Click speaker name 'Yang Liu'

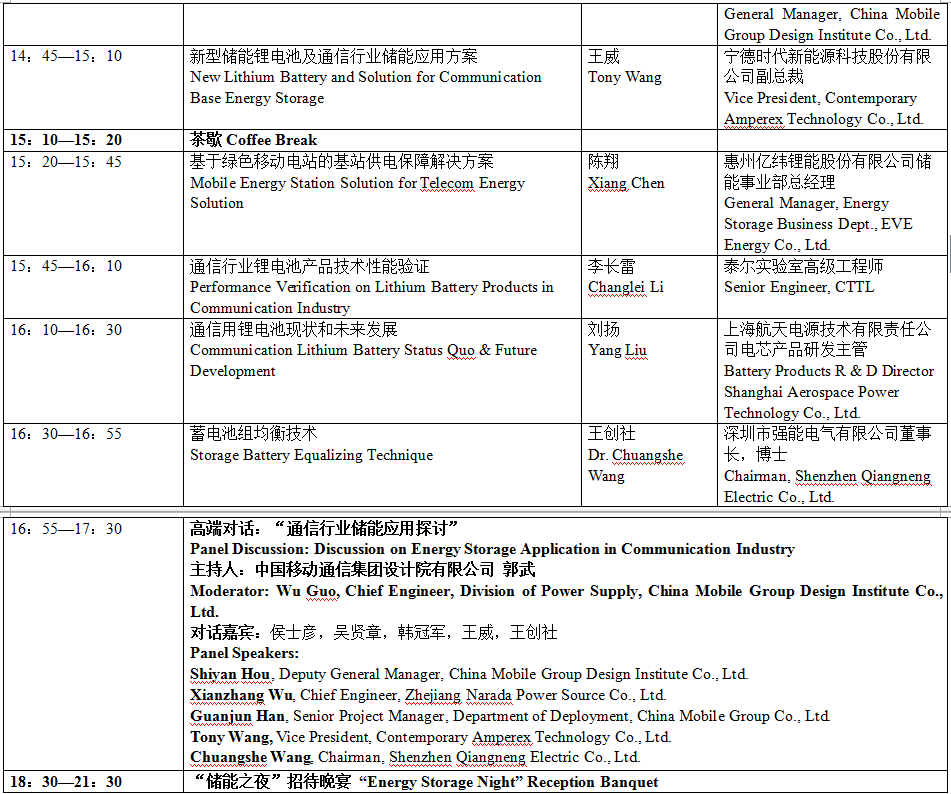[617, 350]
